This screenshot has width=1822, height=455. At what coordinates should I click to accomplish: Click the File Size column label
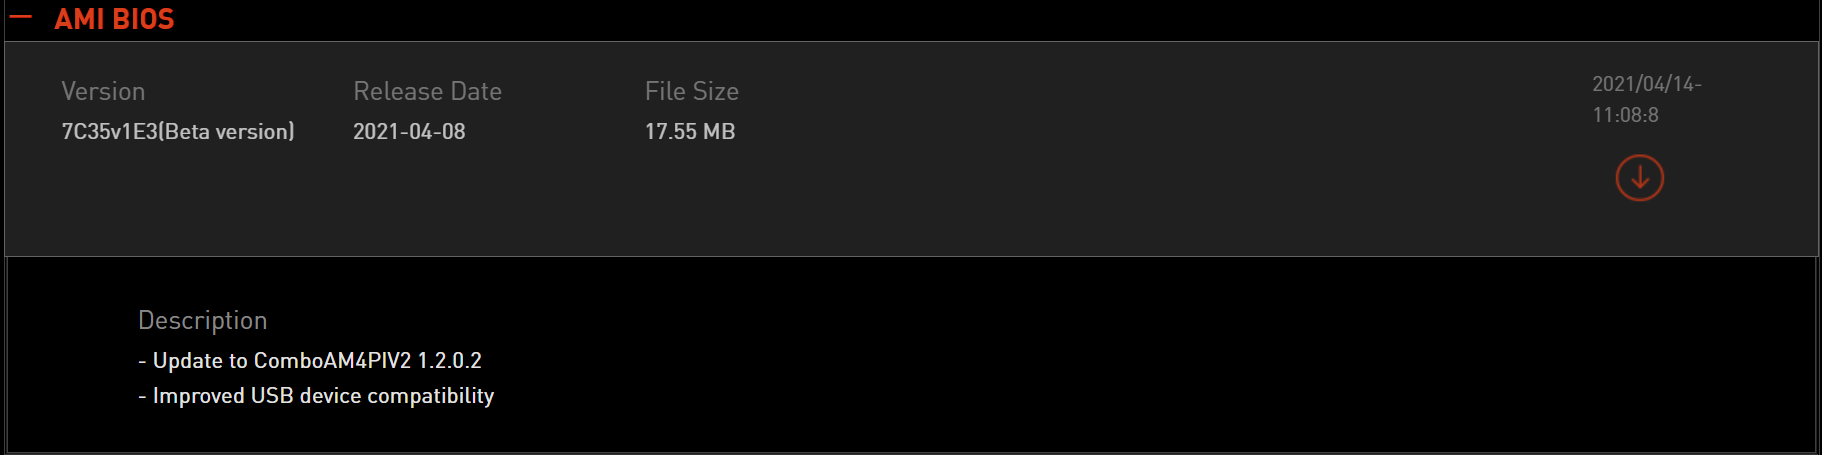(x=691, y=91)
